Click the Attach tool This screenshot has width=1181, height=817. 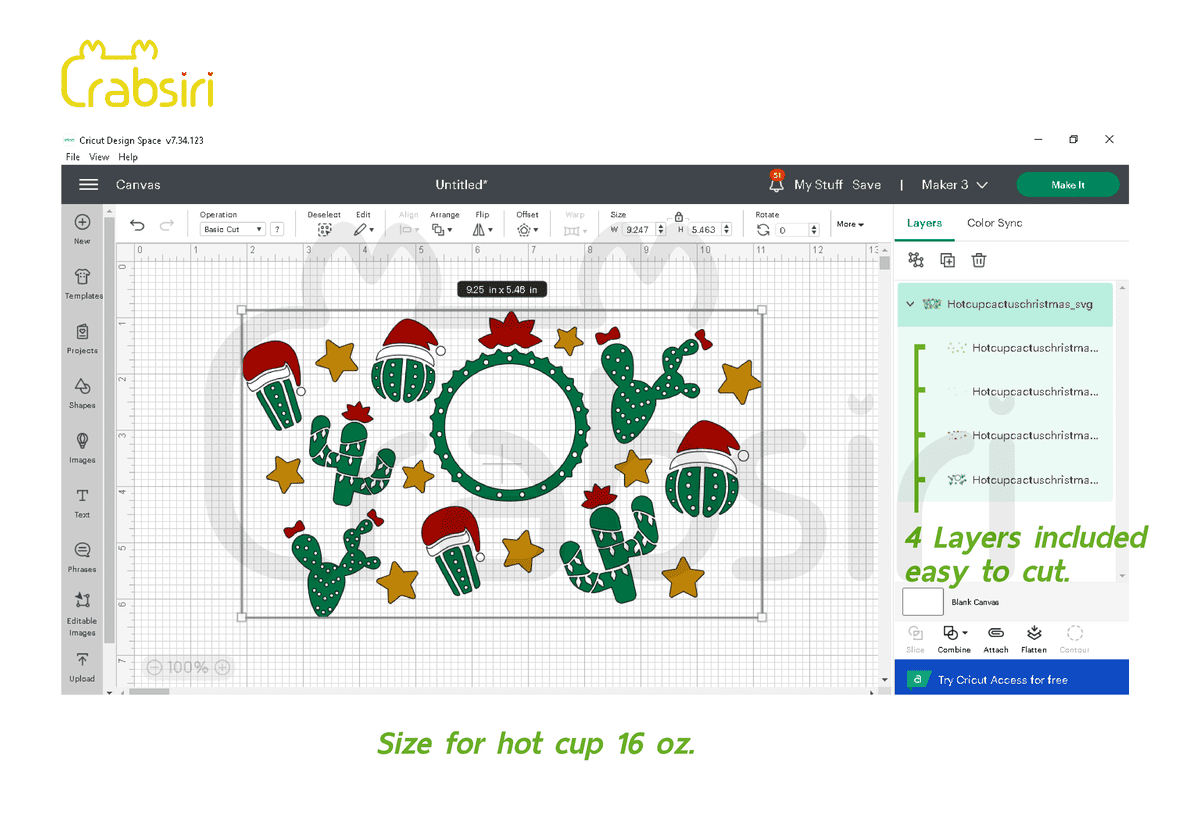(x=995, y=638)
